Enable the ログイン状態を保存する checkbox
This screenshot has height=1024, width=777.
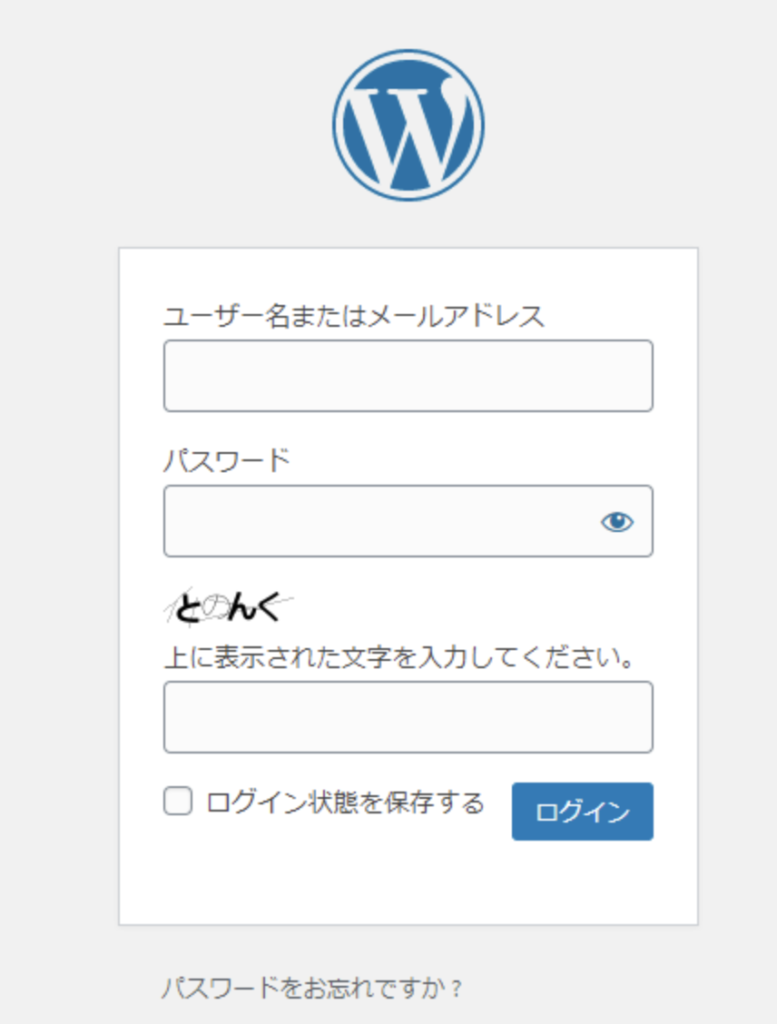(x=178, y=801)
